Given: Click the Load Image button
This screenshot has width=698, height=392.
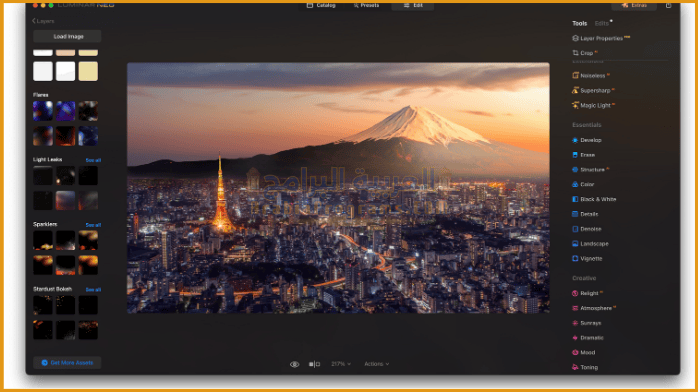Looking at the screenshot, I should [x=67, y=36].
